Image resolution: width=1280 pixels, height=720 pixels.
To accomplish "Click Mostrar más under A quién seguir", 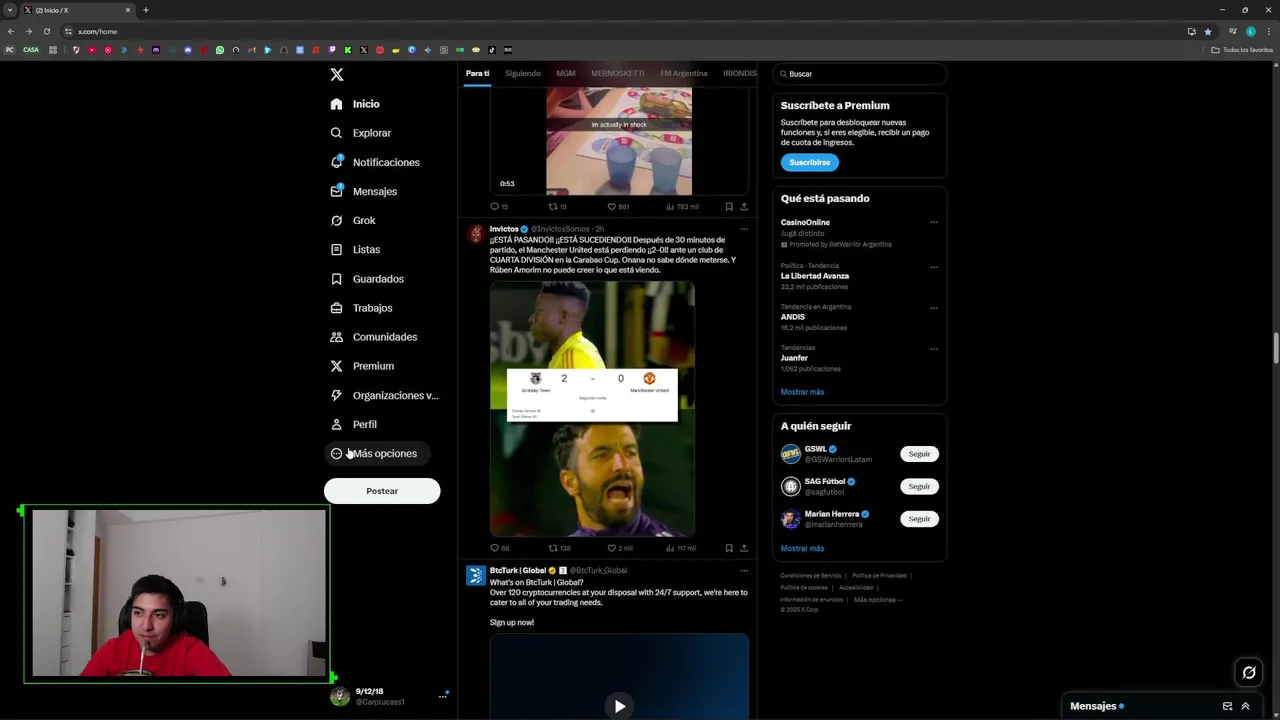I will click(x=802, y=549).
